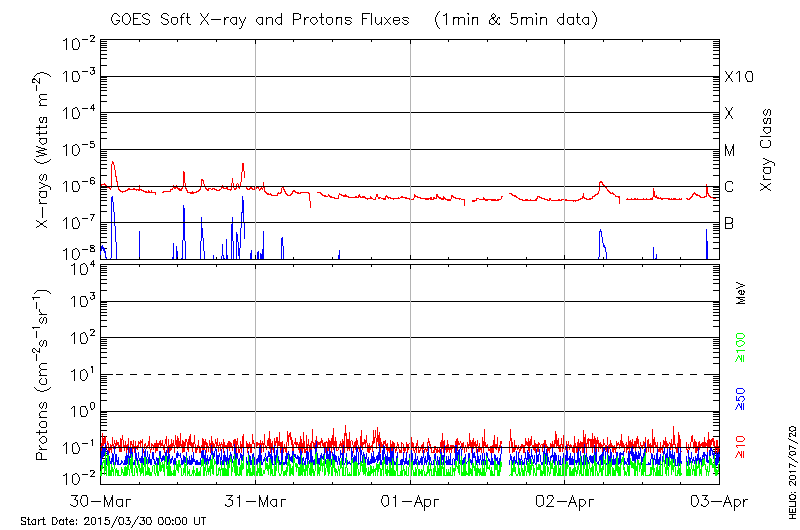The image size is (800, 530).
Task: Select the M flare class label
Action: point(730,151)
